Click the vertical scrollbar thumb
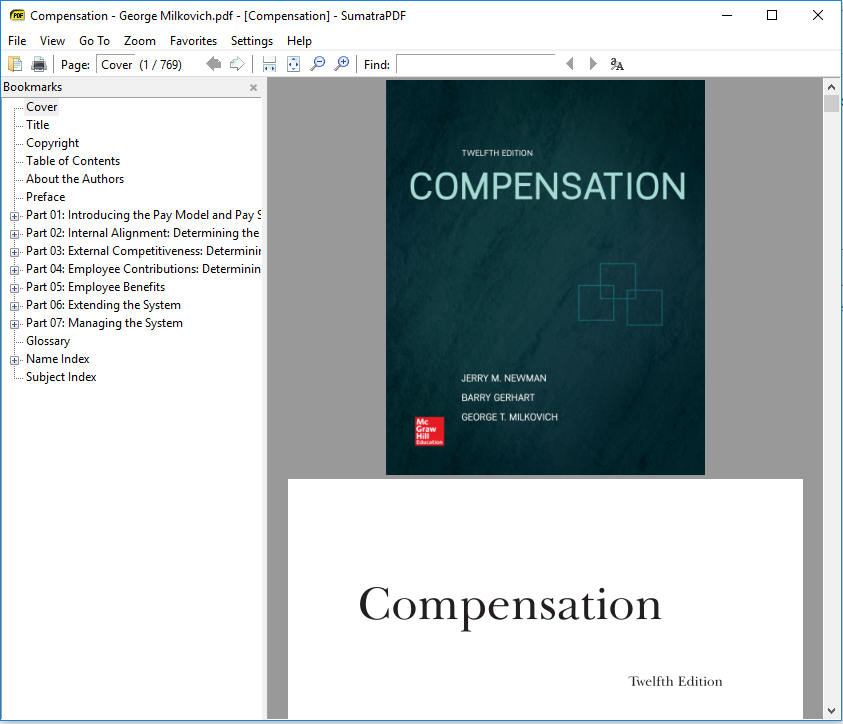Image resolution: width=843 pixels, height=724 pixels. [x=831, y=103]
